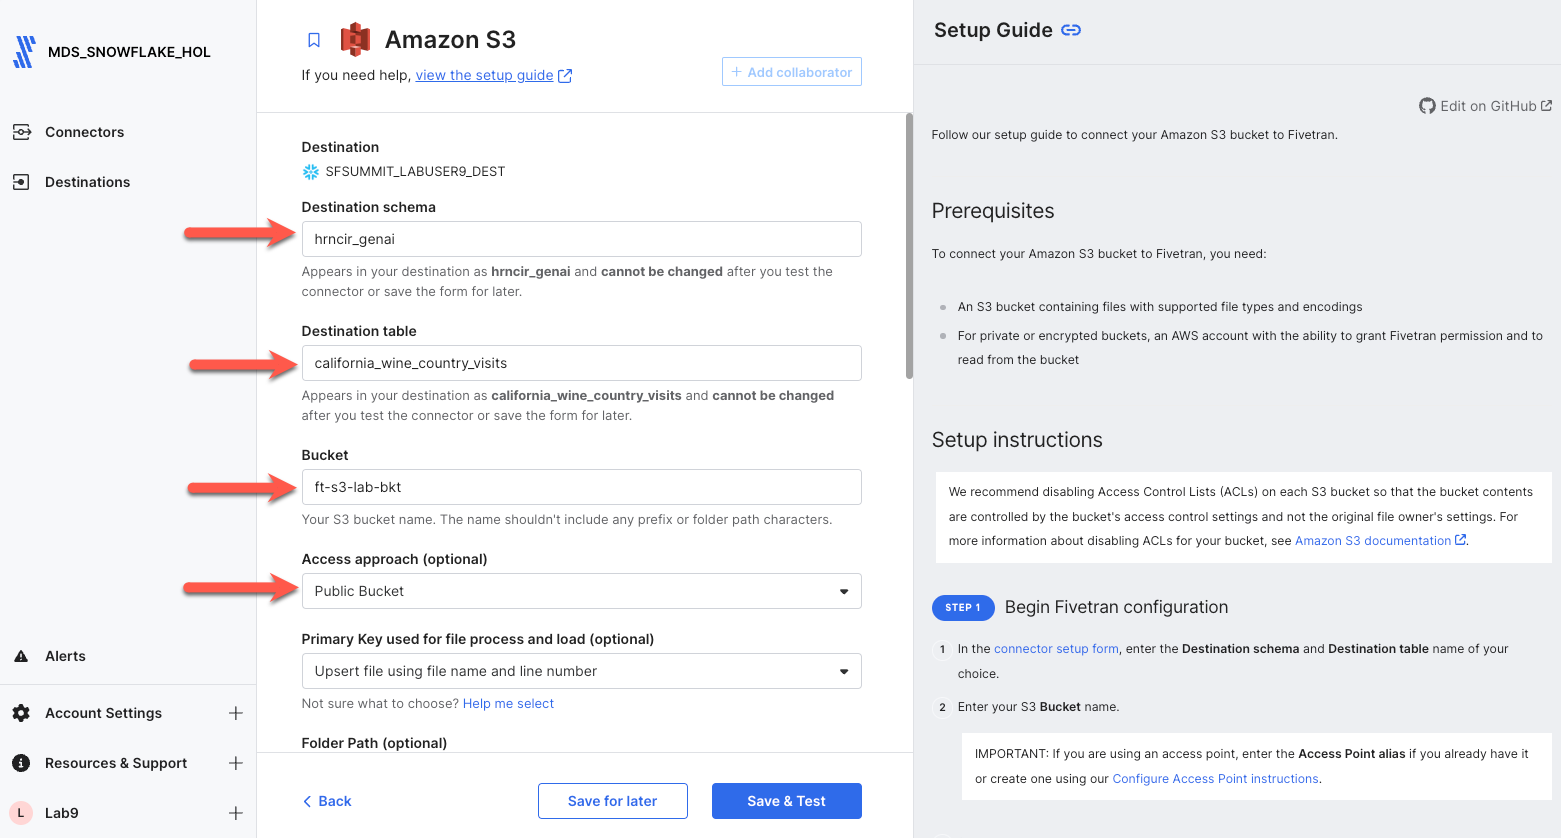Click the Bucket name input field
The height and width of the screenshot is (838, 1561).
[x=581, y=487]
